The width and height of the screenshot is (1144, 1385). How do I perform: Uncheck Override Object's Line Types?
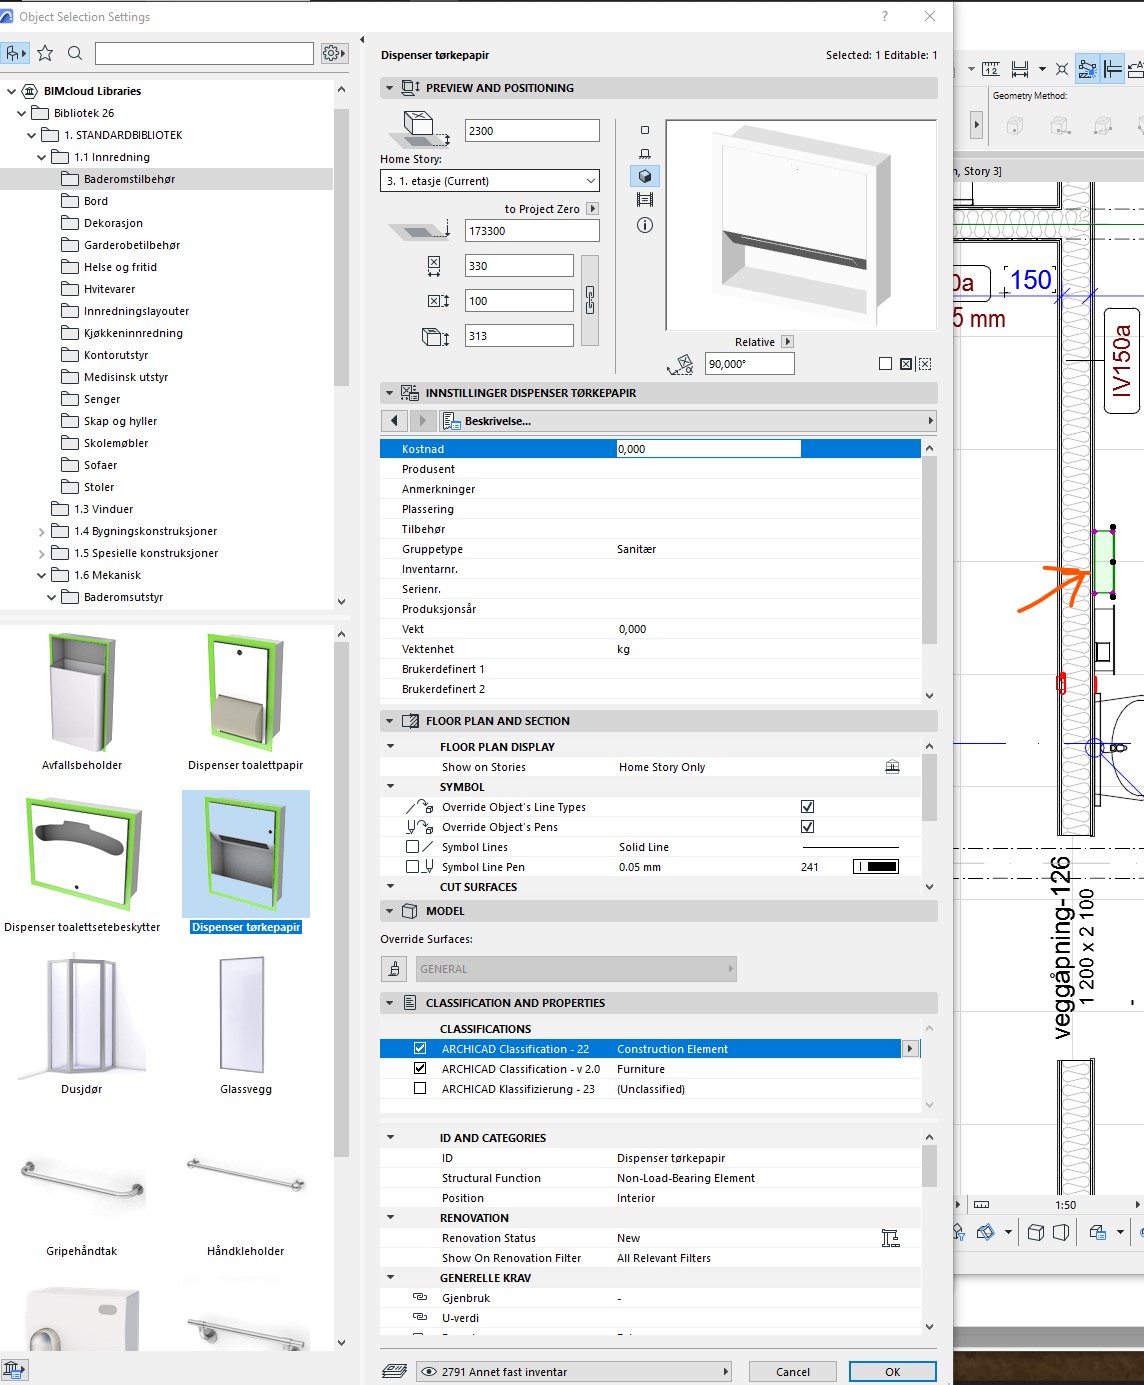[x=807, y=807]
